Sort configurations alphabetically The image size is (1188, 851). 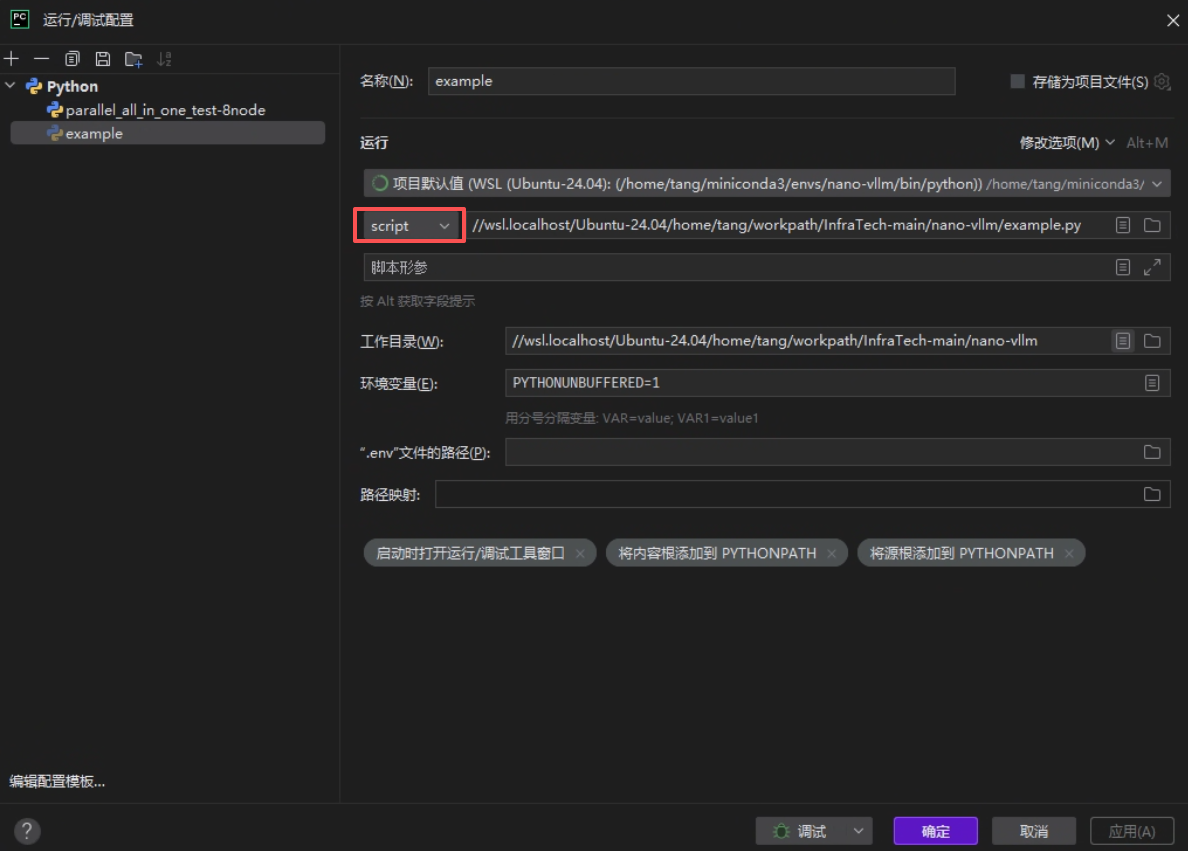tap(164, 58)
